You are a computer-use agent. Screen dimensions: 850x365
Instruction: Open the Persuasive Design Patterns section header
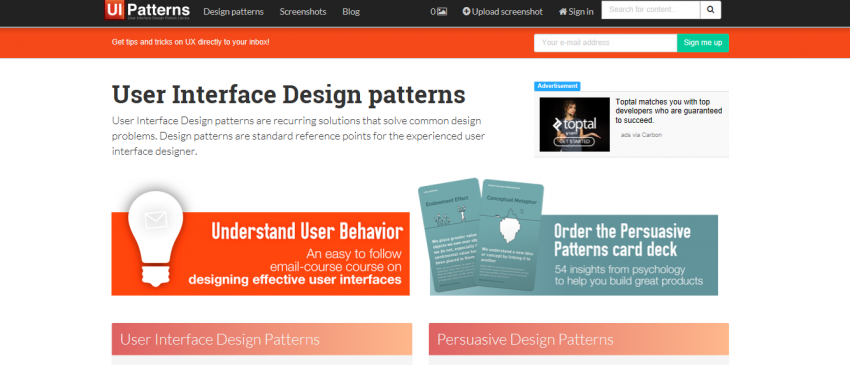(579, 340)
